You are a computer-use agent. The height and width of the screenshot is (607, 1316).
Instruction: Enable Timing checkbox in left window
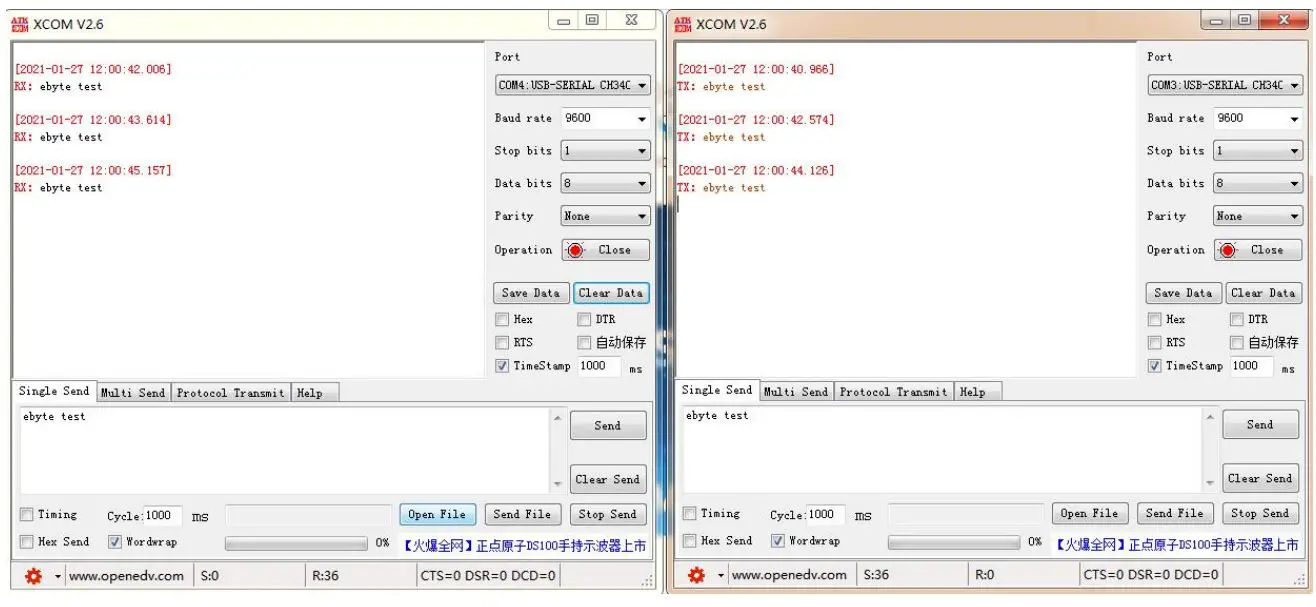[27, 515]
